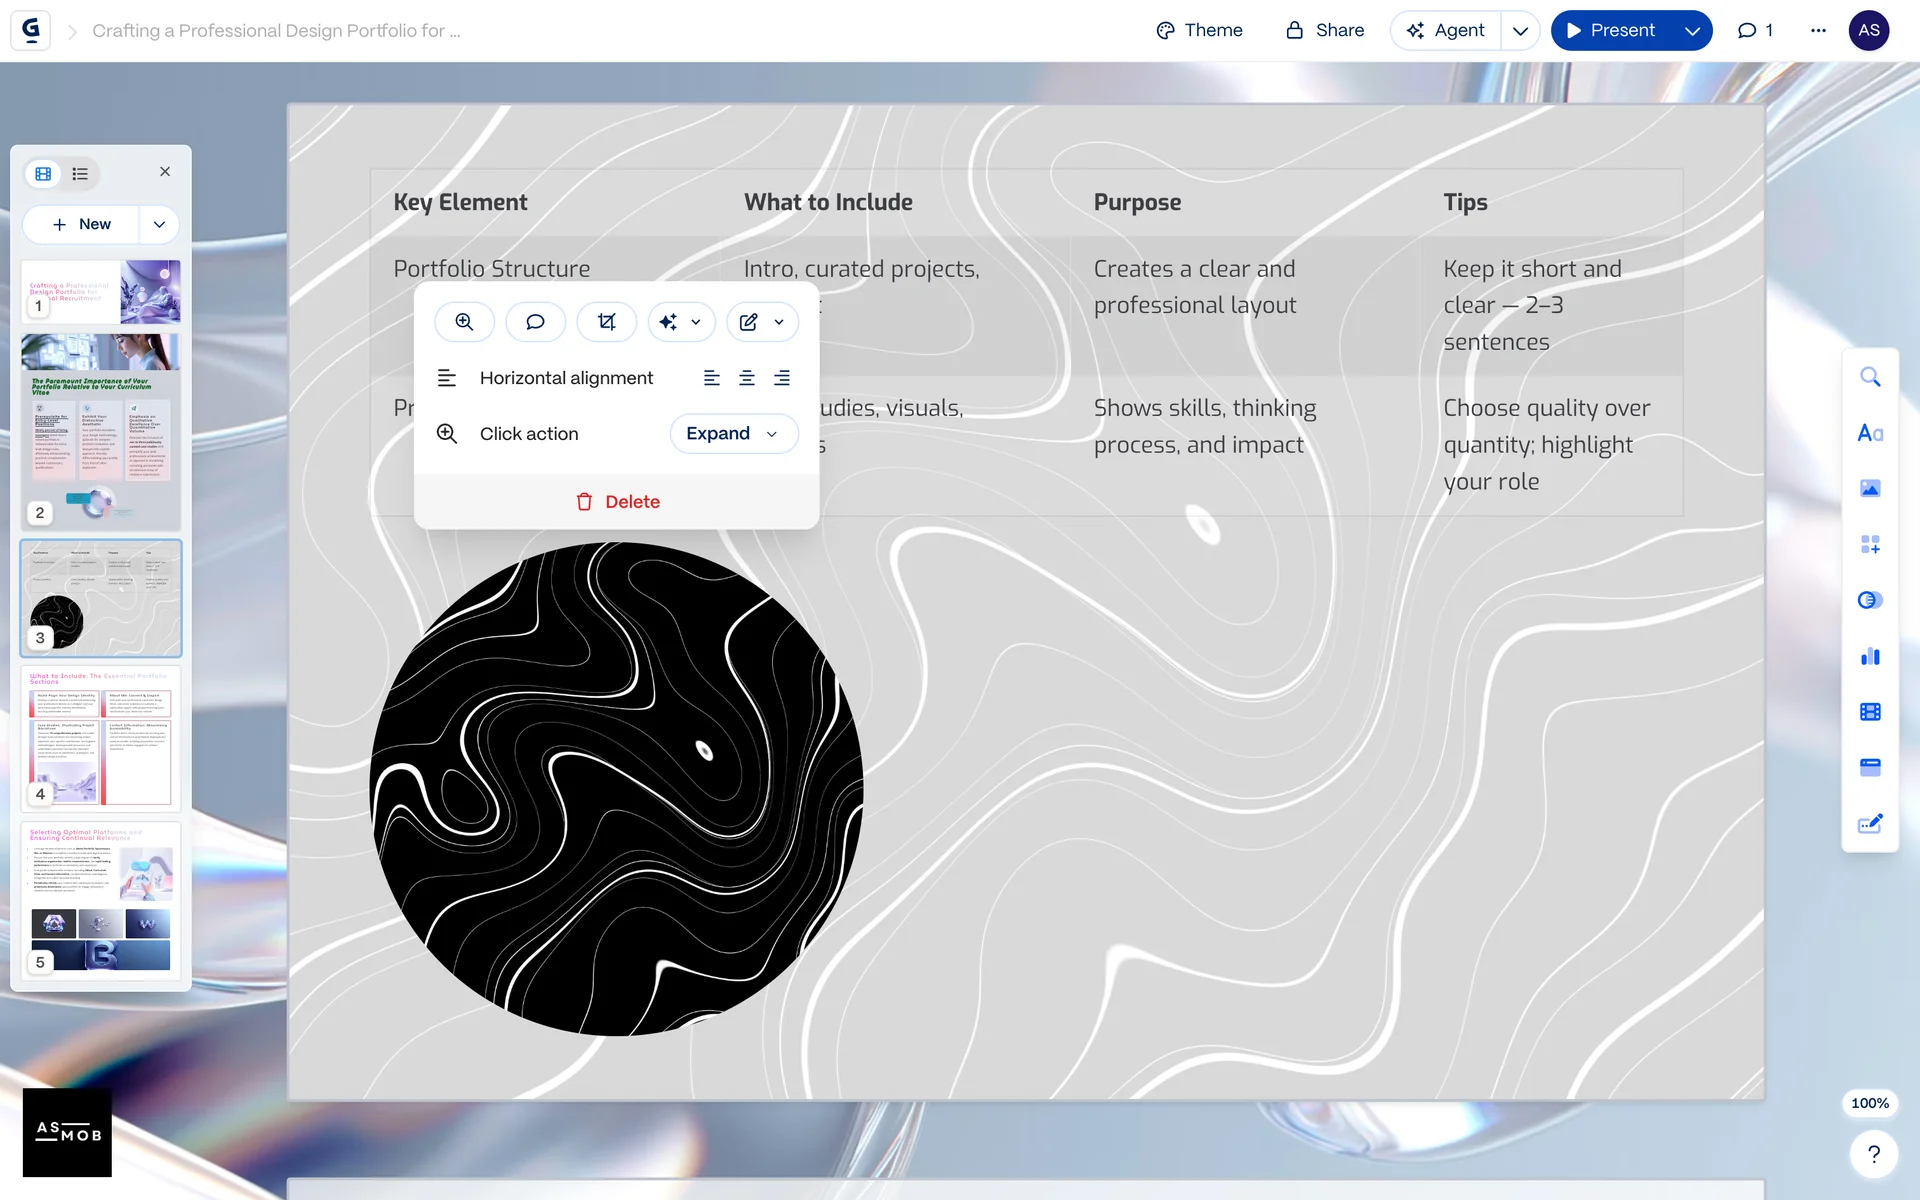
Task: Open the video/media icon in right sidebar
Action: click(x=1869, y=712)
